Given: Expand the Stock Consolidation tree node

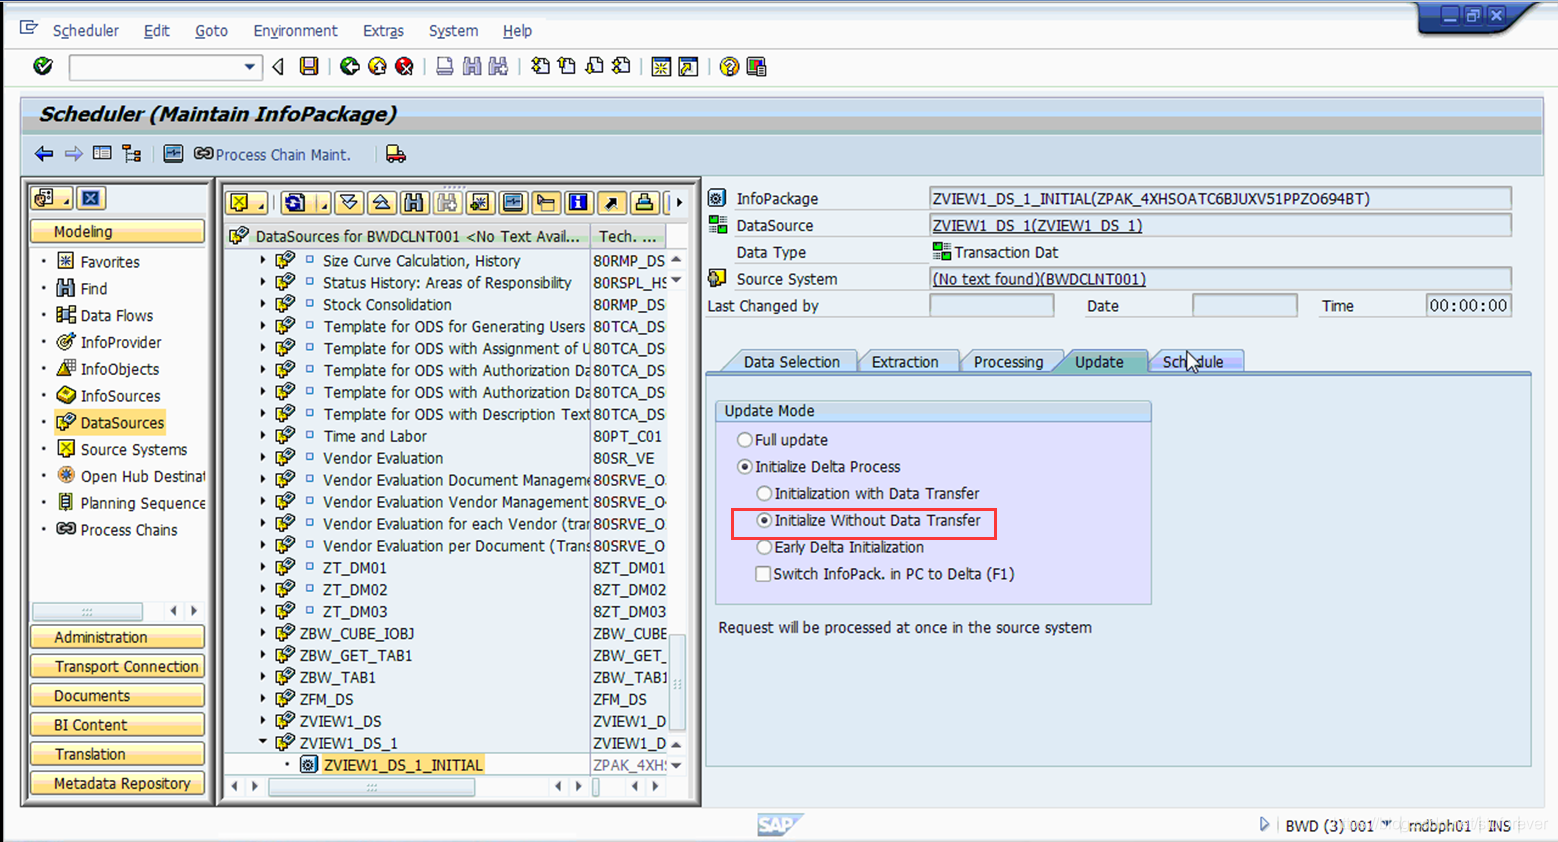Looking at the screenshot, I should (263, 303).
